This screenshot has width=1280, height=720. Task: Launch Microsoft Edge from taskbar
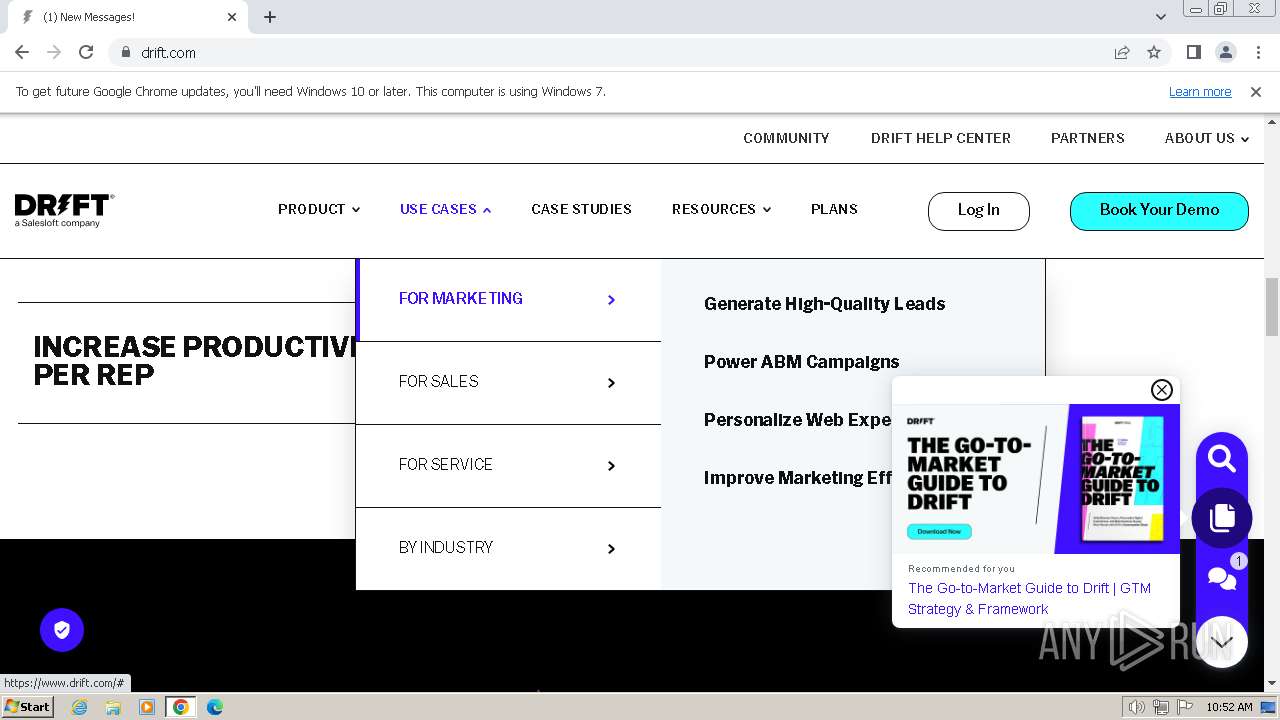[215, 707]
